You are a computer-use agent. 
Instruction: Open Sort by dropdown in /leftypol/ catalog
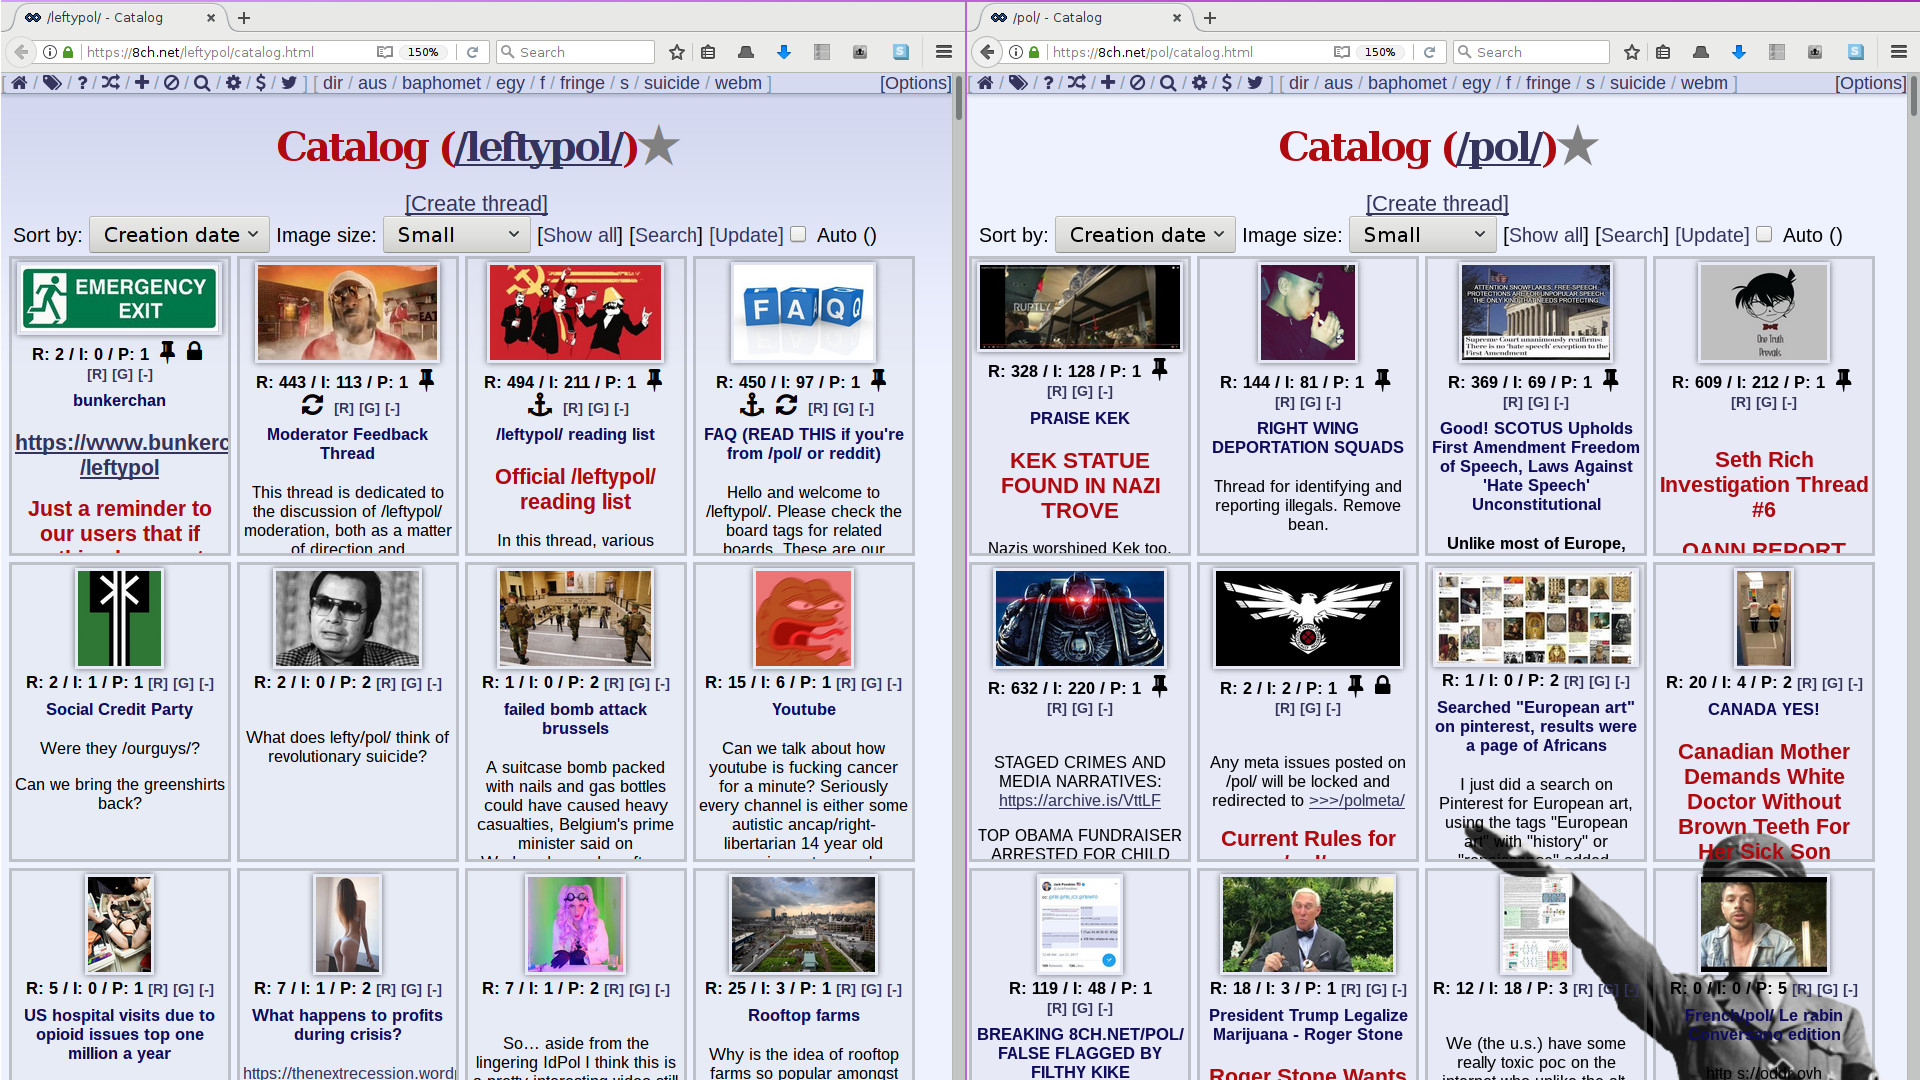[179, 235]
